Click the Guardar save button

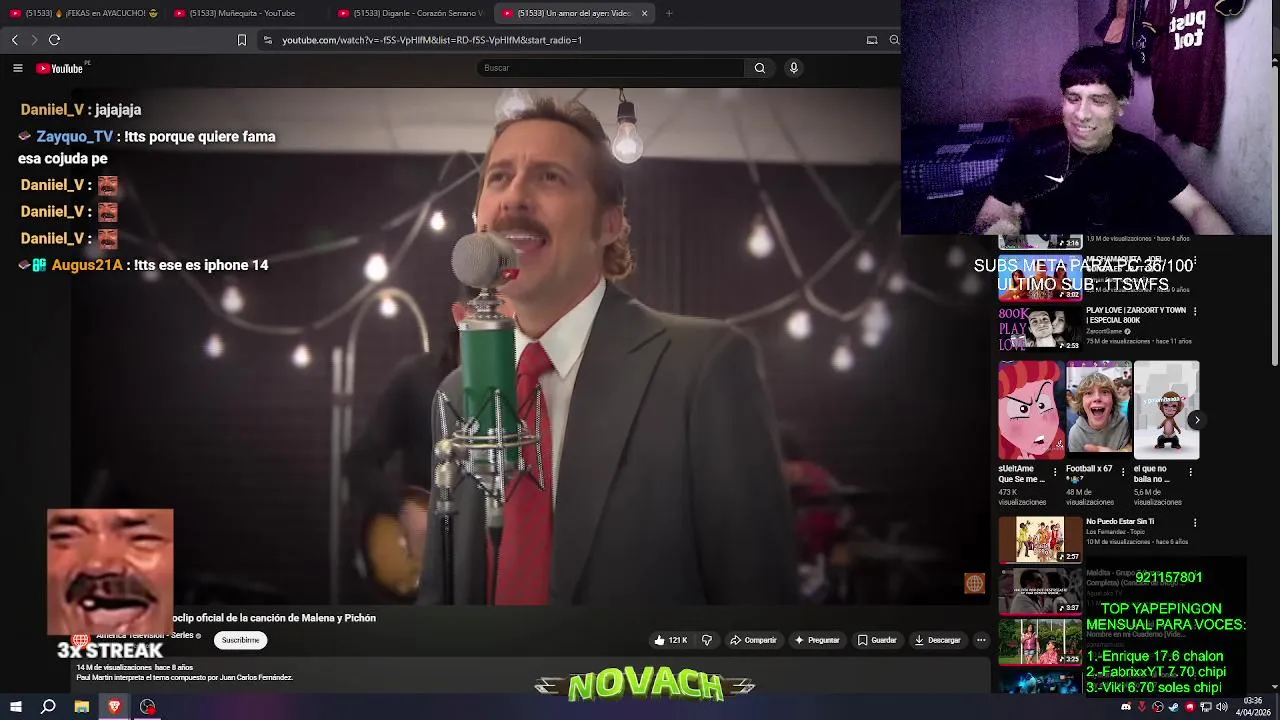point(877,640)
